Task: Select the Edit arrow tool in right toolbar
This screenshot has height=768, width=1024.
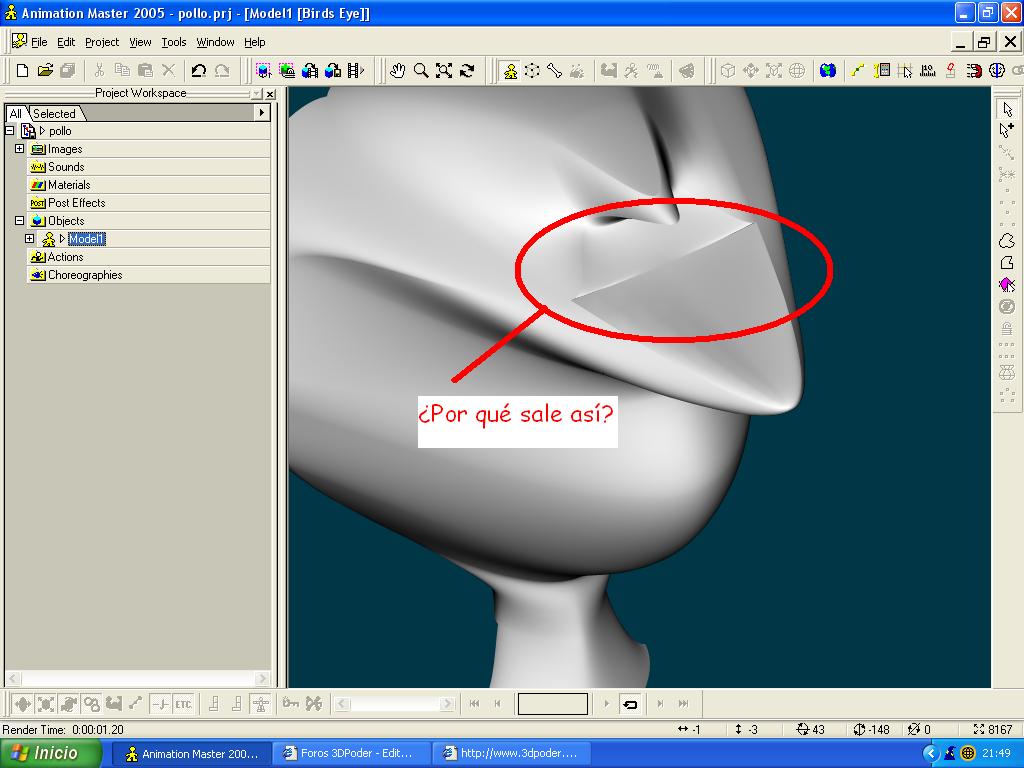Action: (1007, 109)
